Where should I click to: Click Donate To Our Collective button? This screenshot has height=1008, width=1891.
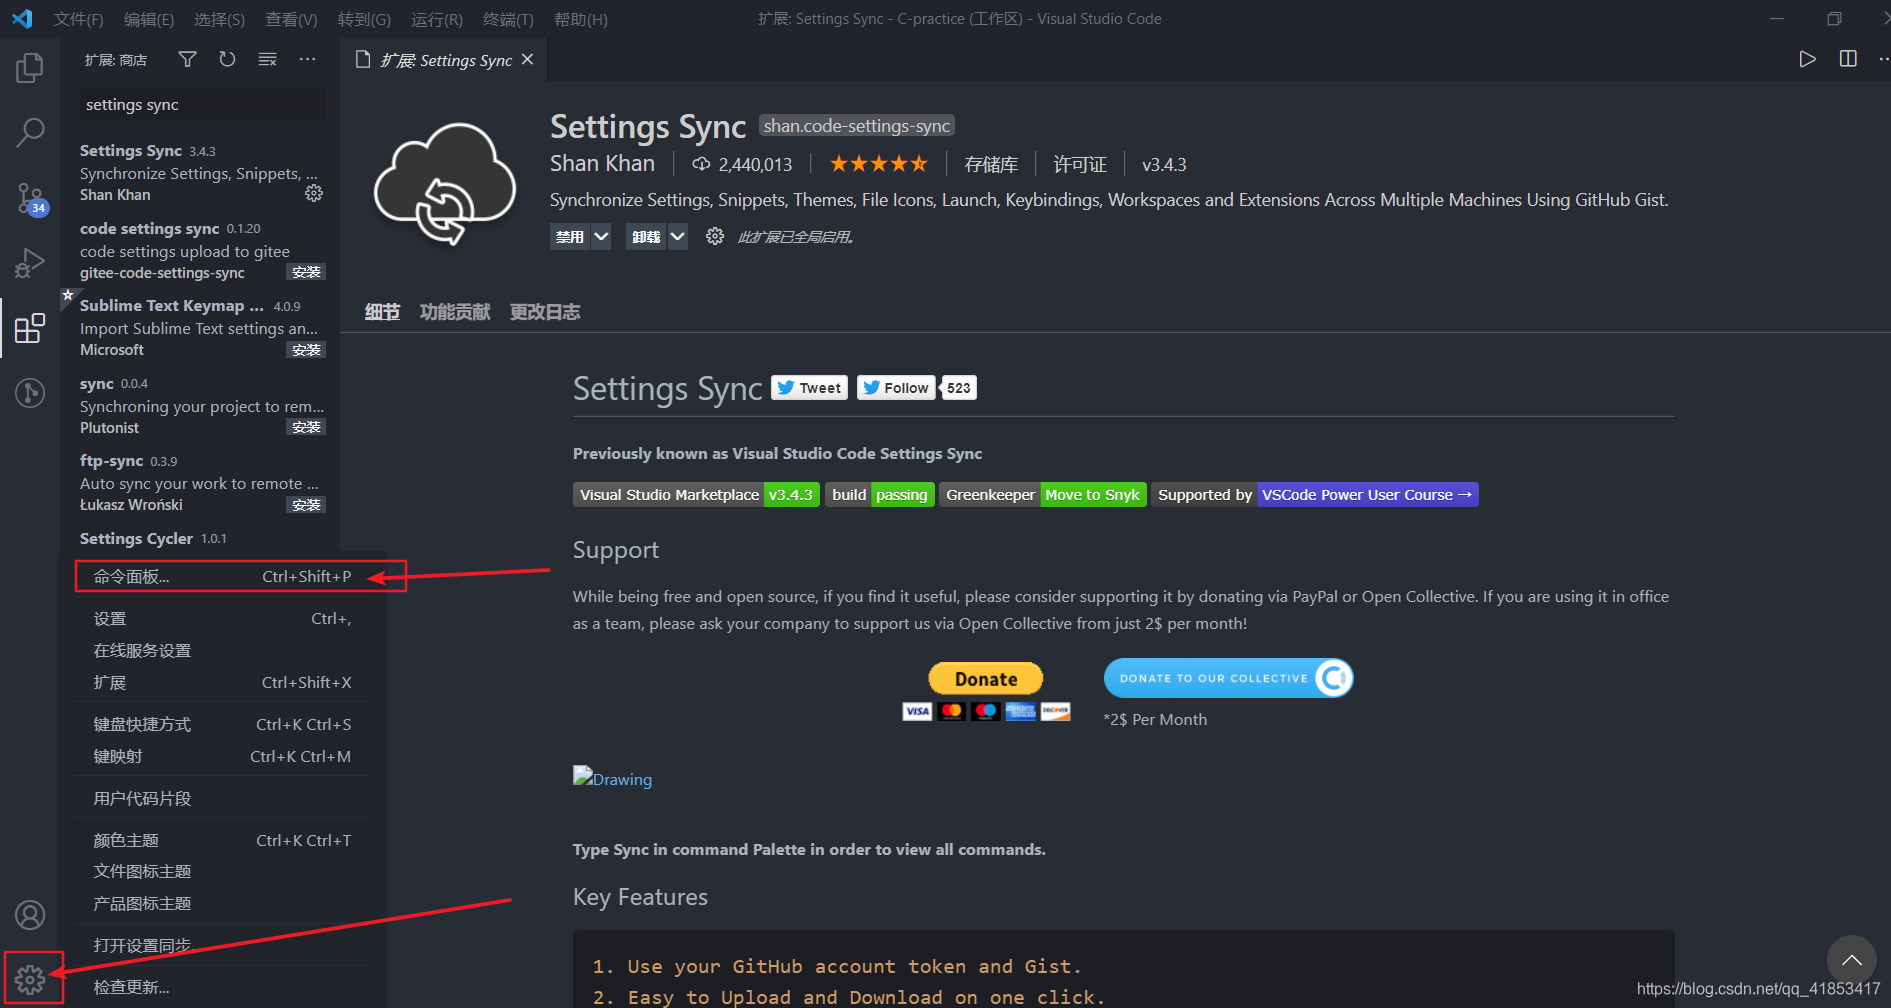(1229, 678)
